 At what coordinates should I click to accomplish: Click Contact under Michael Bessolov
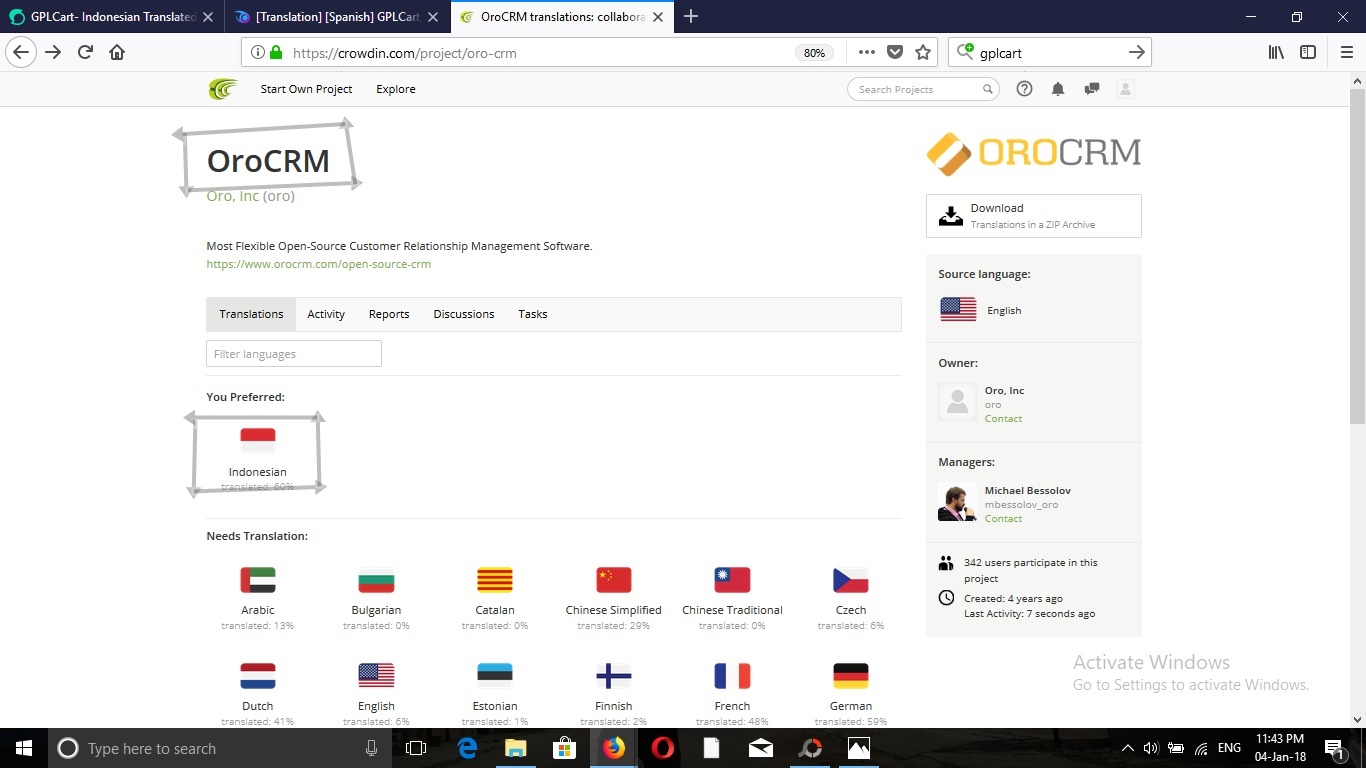click(1003, 519)
